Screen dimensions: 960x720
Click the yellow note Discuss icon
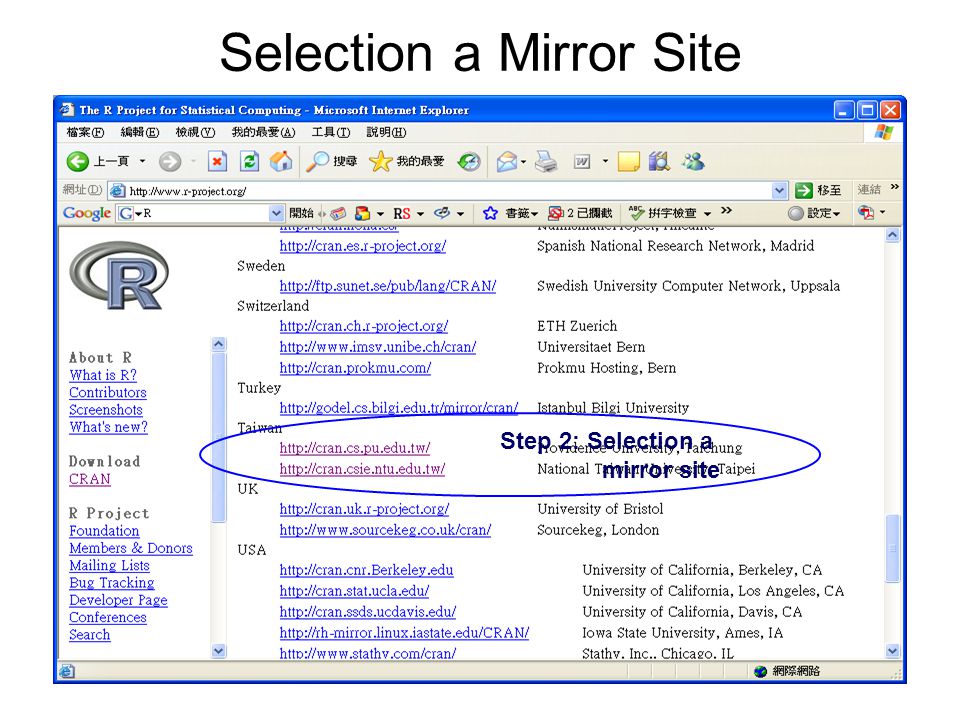(x=628, y=162)
